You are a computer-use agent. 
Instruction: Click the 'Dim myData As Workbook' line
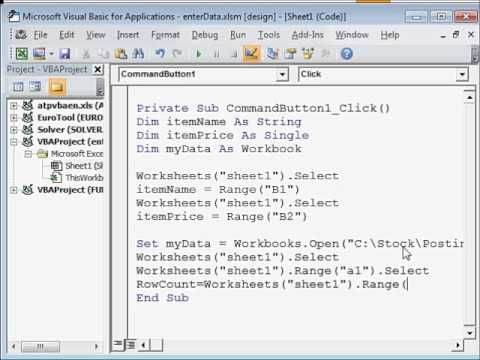[219, 149]
